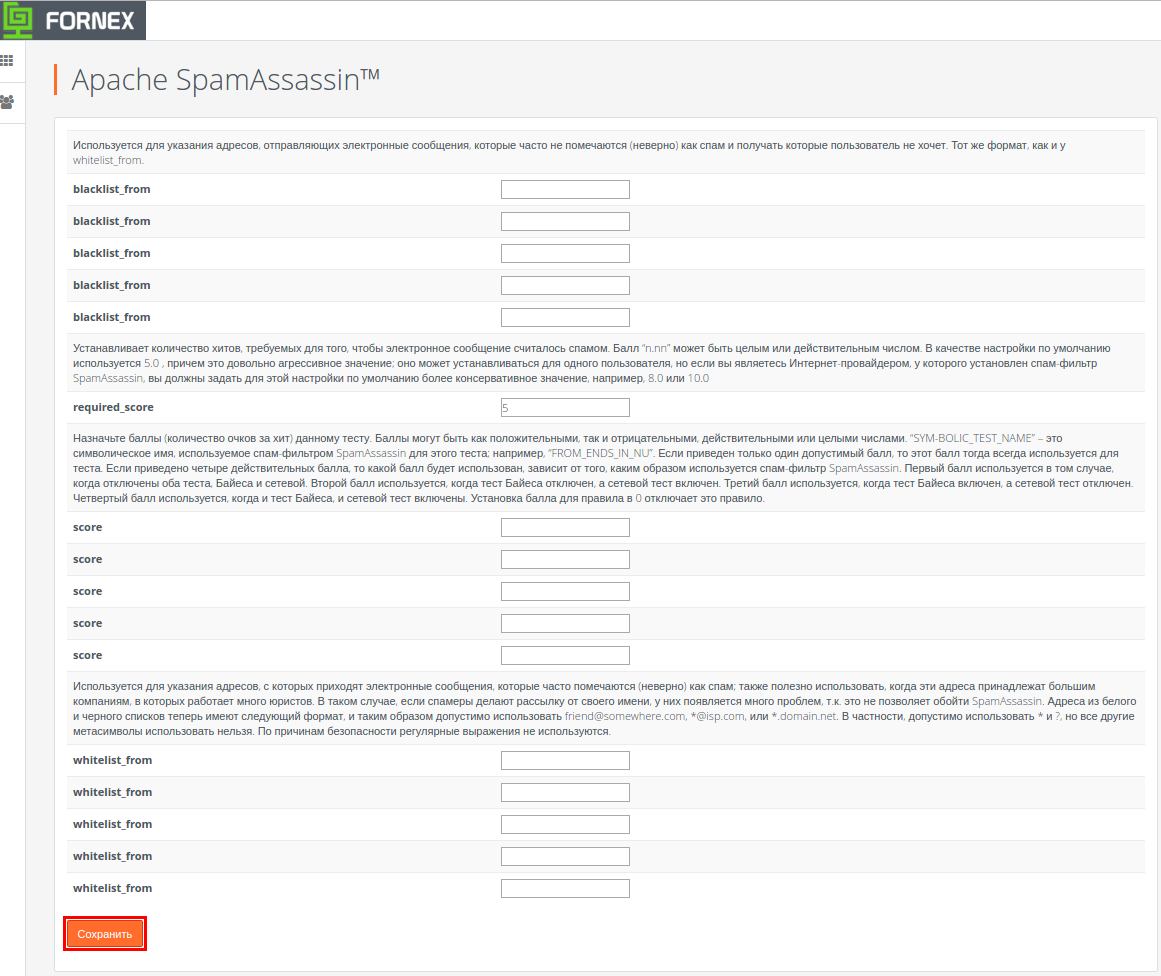The height and width of the screenshot is (976, 1161).
Task: Click the n.nn score format text
Action: [655, 348]
